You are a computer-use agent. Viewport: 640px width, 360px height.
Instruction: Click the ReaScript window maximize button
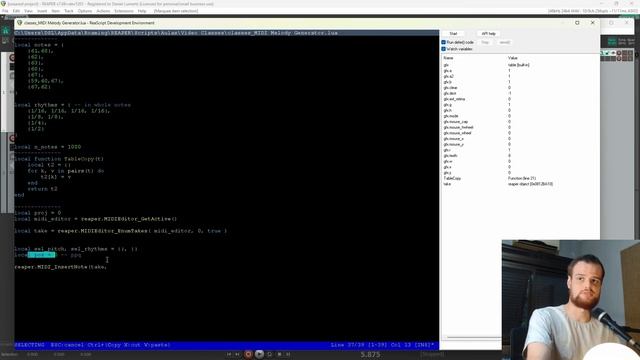577,23
